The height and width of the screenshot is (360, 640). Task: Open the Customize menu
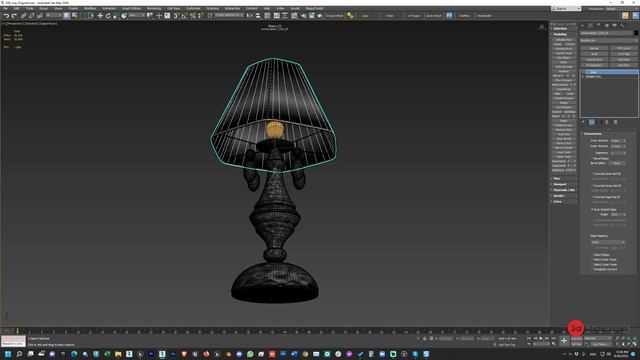pos(193,9)
